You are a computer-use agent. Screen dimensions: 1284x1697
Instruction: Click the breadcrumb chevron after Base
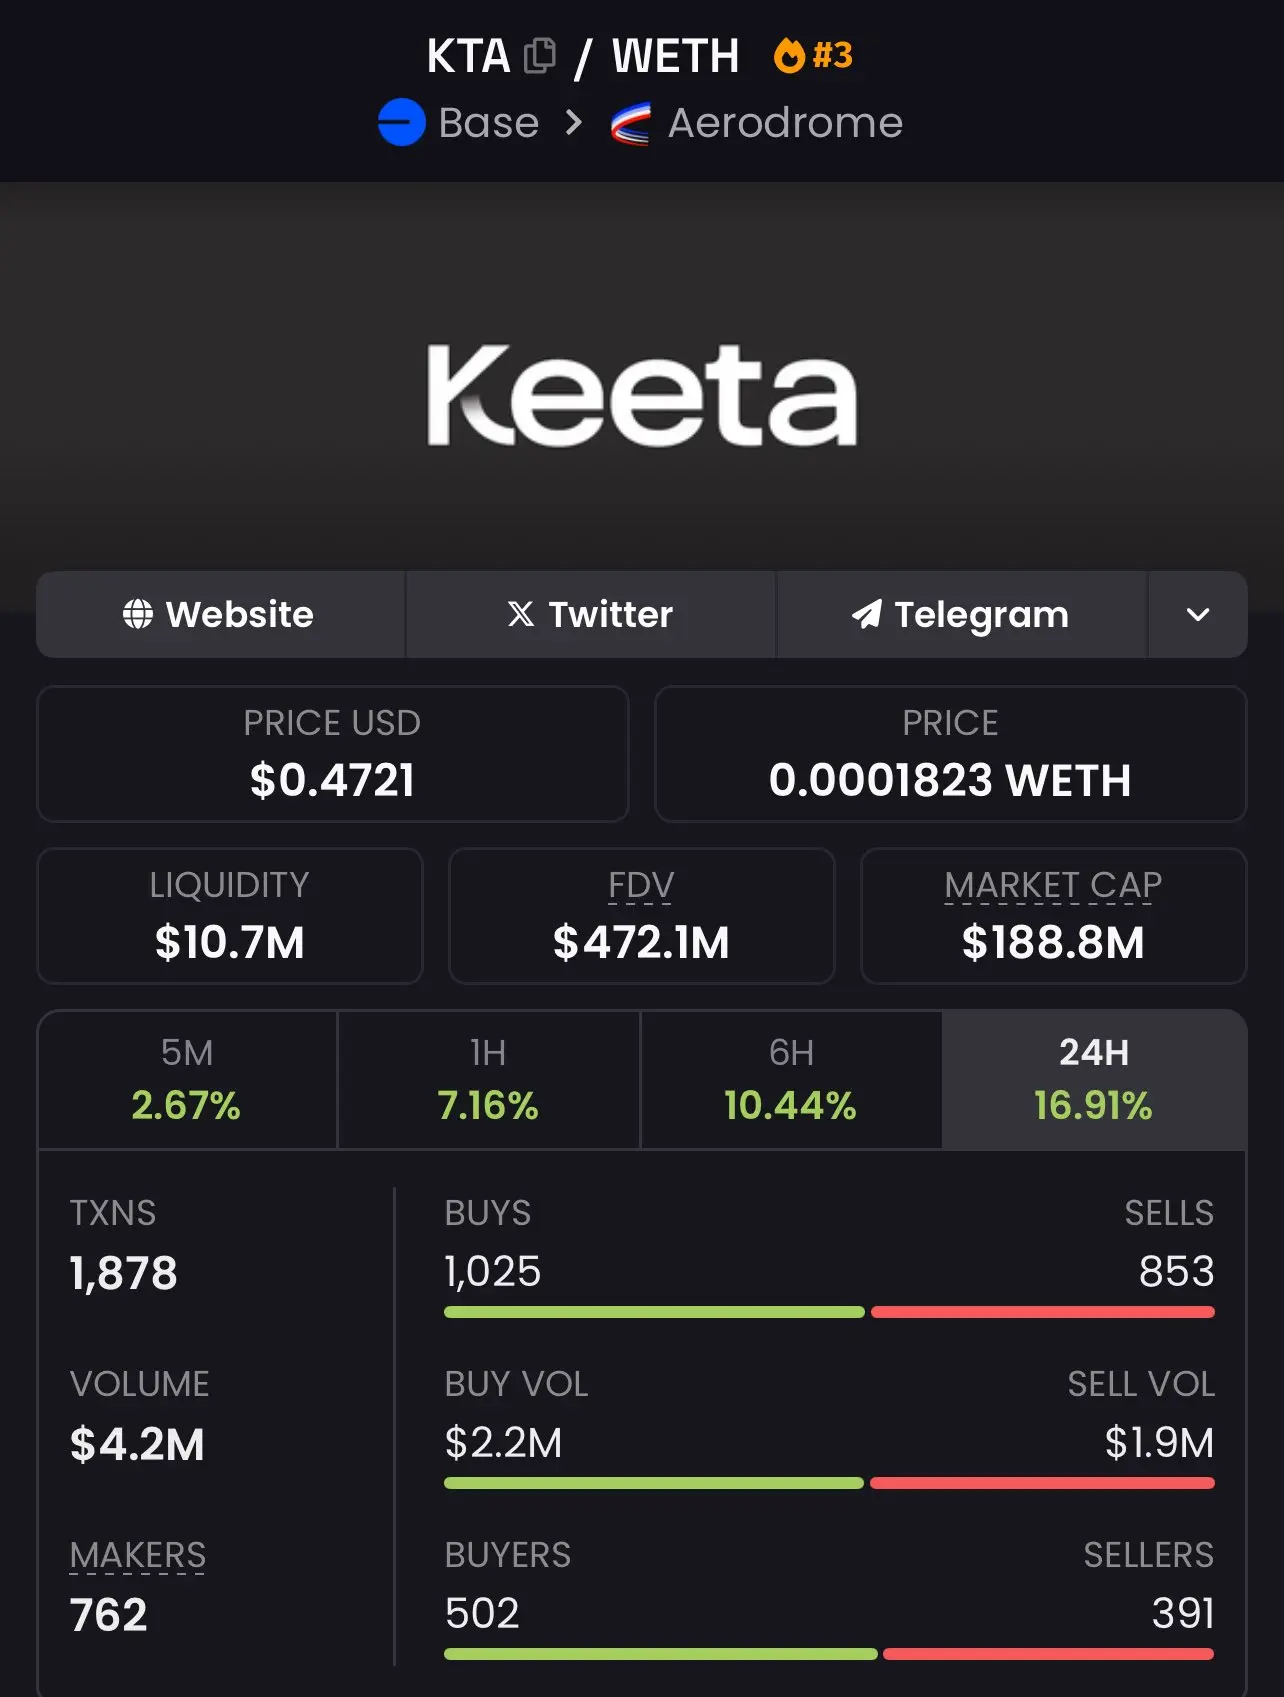coord(573,123)
